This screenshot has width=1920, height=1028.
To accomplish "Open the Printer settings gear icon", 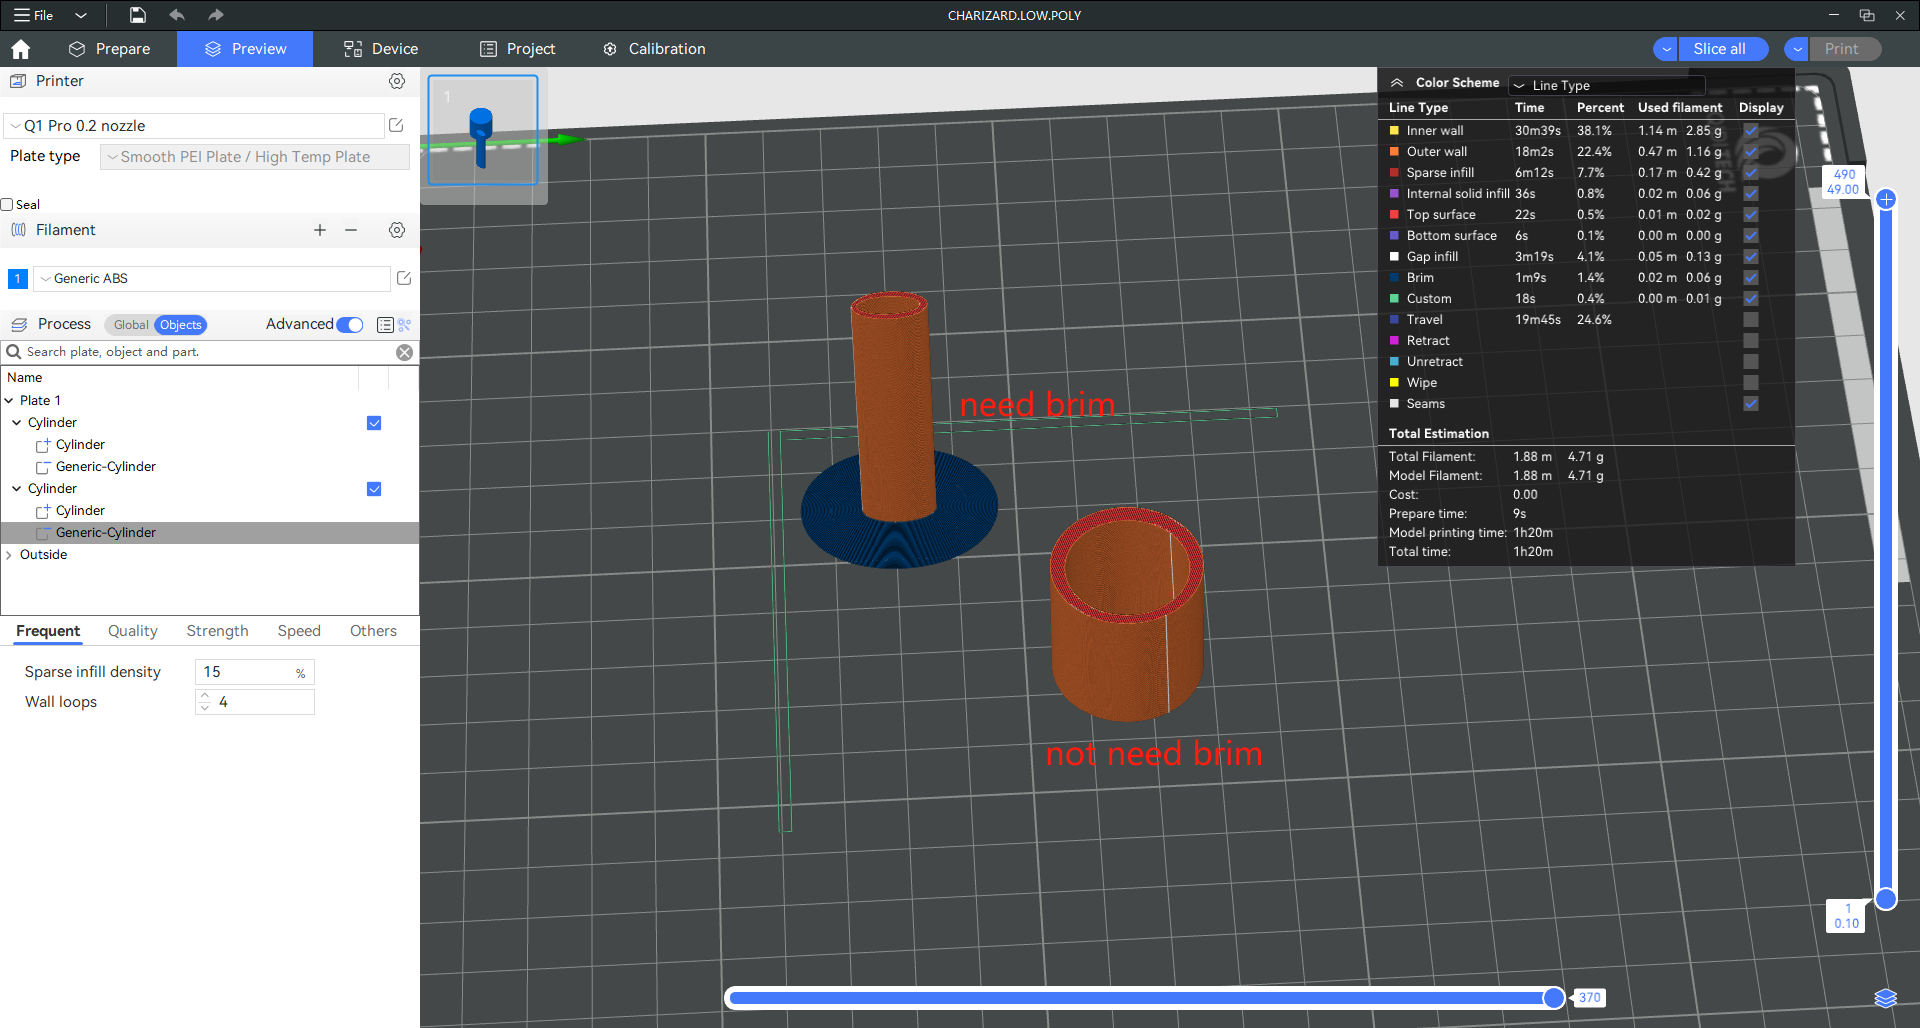I will 397,81.
